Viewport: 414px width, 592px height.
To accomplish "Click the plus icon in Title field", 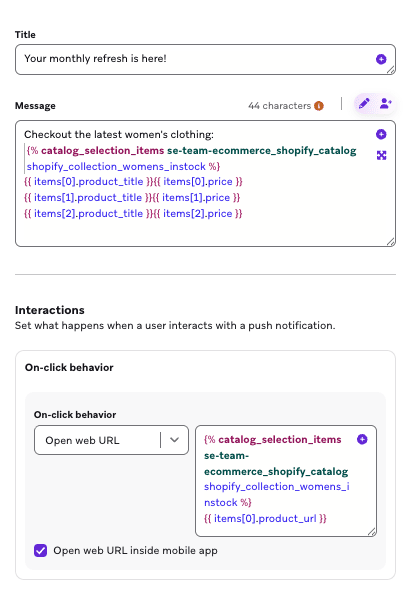I will (381, 59).
